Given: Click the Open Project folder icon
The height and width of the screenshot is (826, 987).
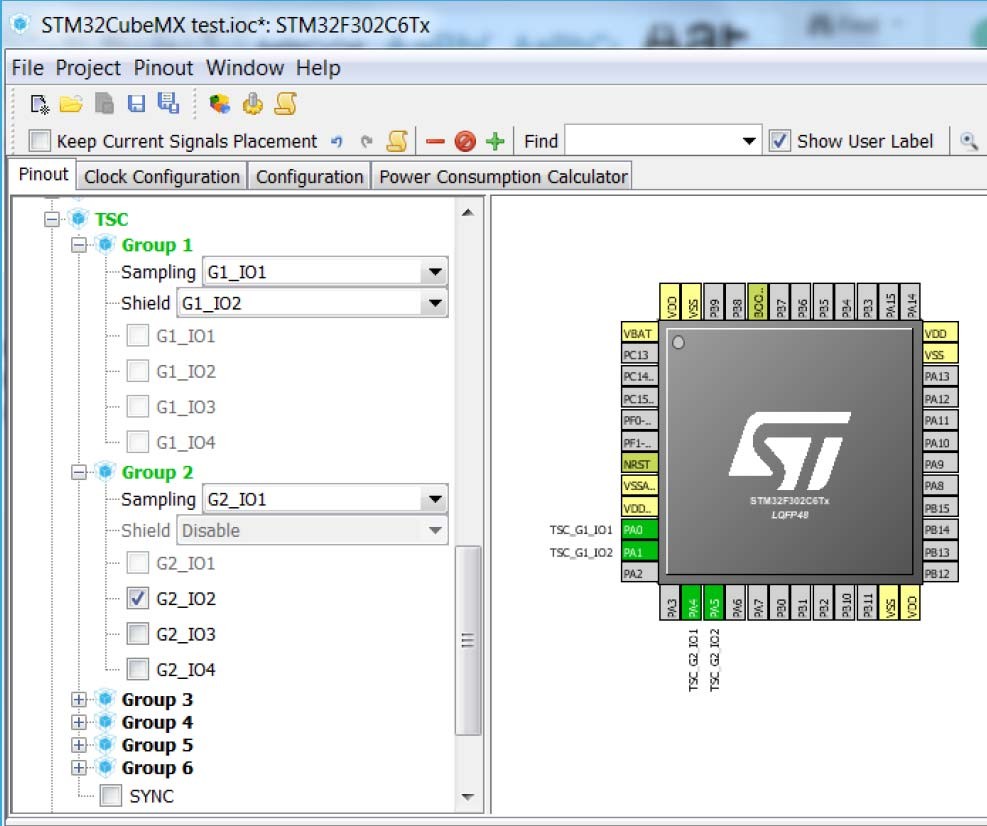Looking at the screenshot, I should [x=71, y=104].
